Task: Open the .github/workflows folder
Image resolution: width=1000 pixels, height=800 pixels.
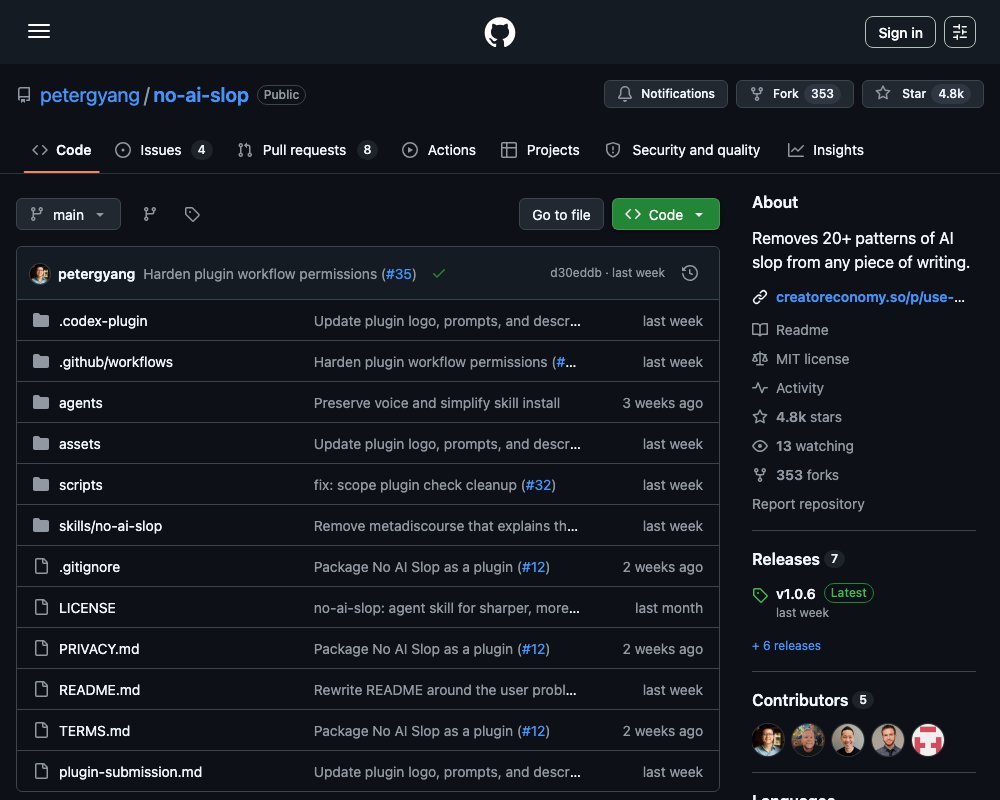Action: [115, 362]
